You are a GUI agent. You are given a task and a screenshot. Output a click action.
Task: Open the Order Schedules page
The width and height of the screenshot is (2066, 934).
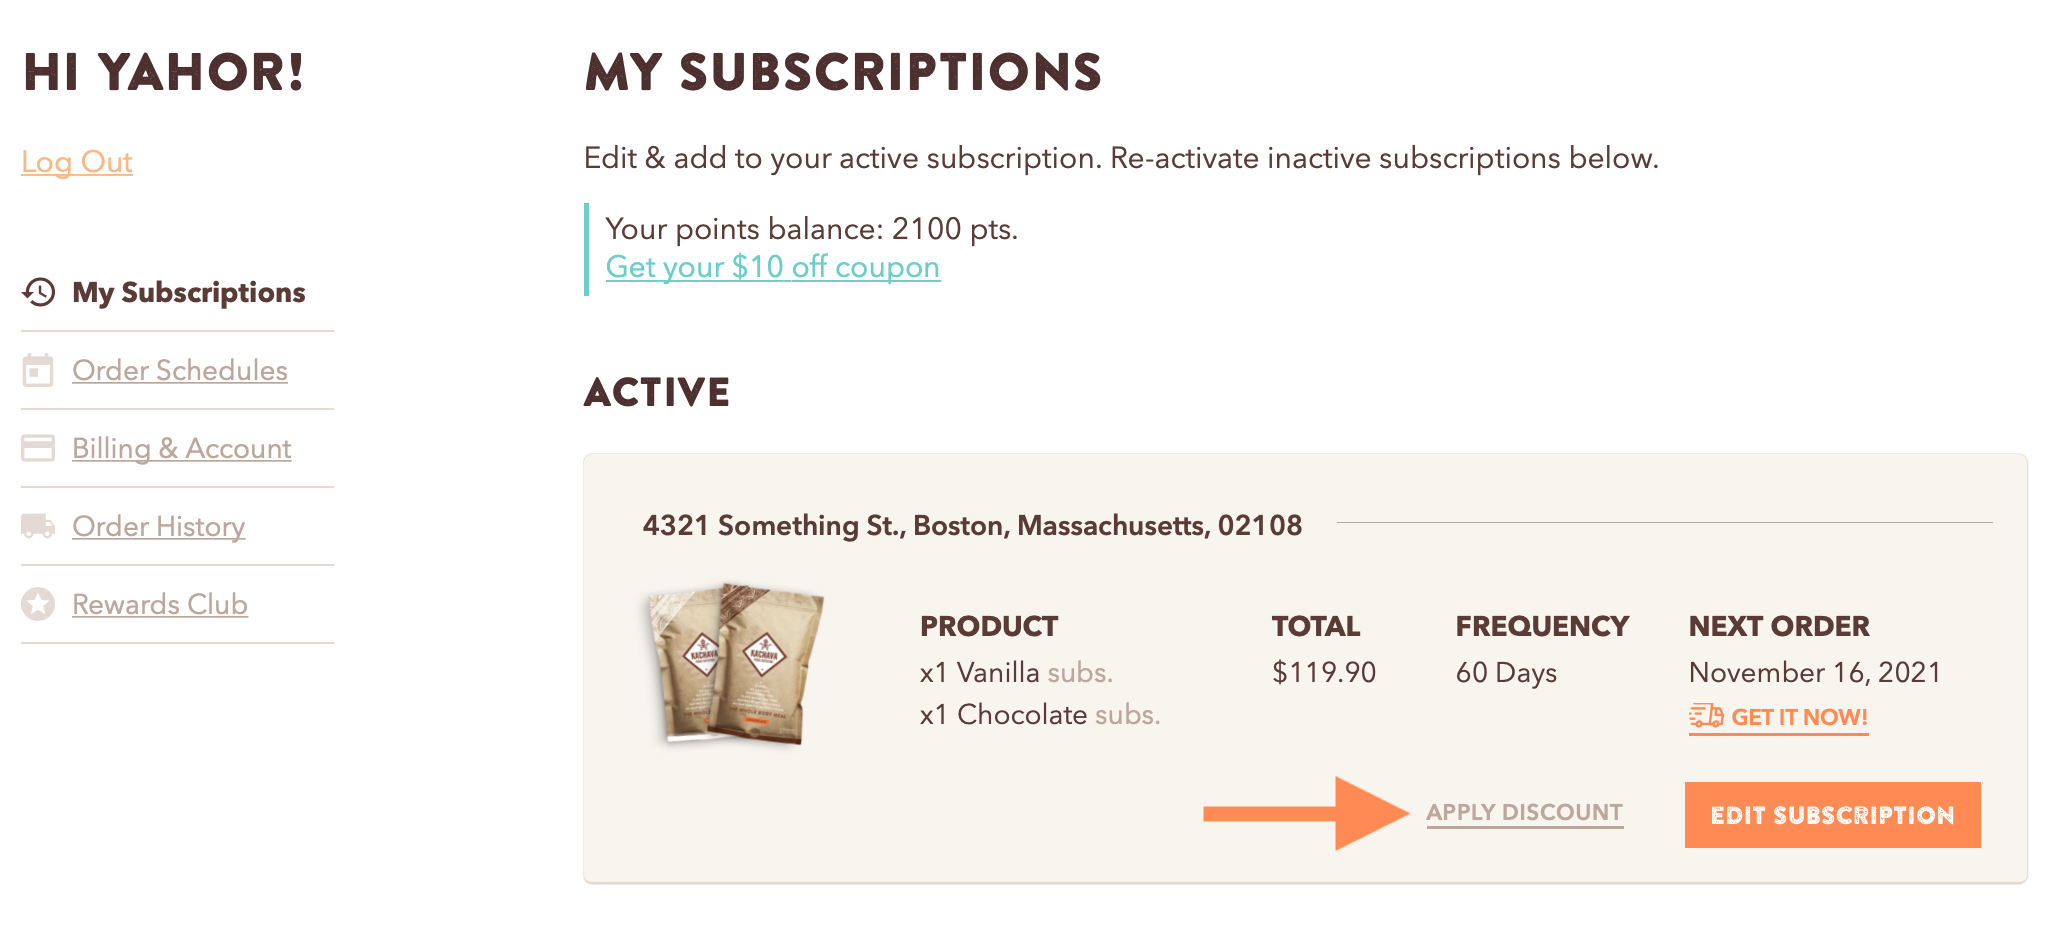[180, 370]
